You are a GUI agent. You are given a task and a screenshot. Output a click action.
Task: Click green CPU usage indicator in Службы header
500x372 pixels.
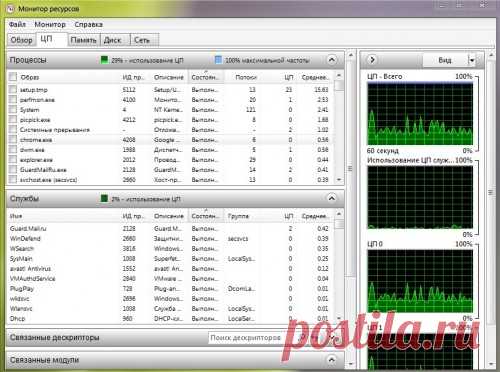click(x=105, y=199)
